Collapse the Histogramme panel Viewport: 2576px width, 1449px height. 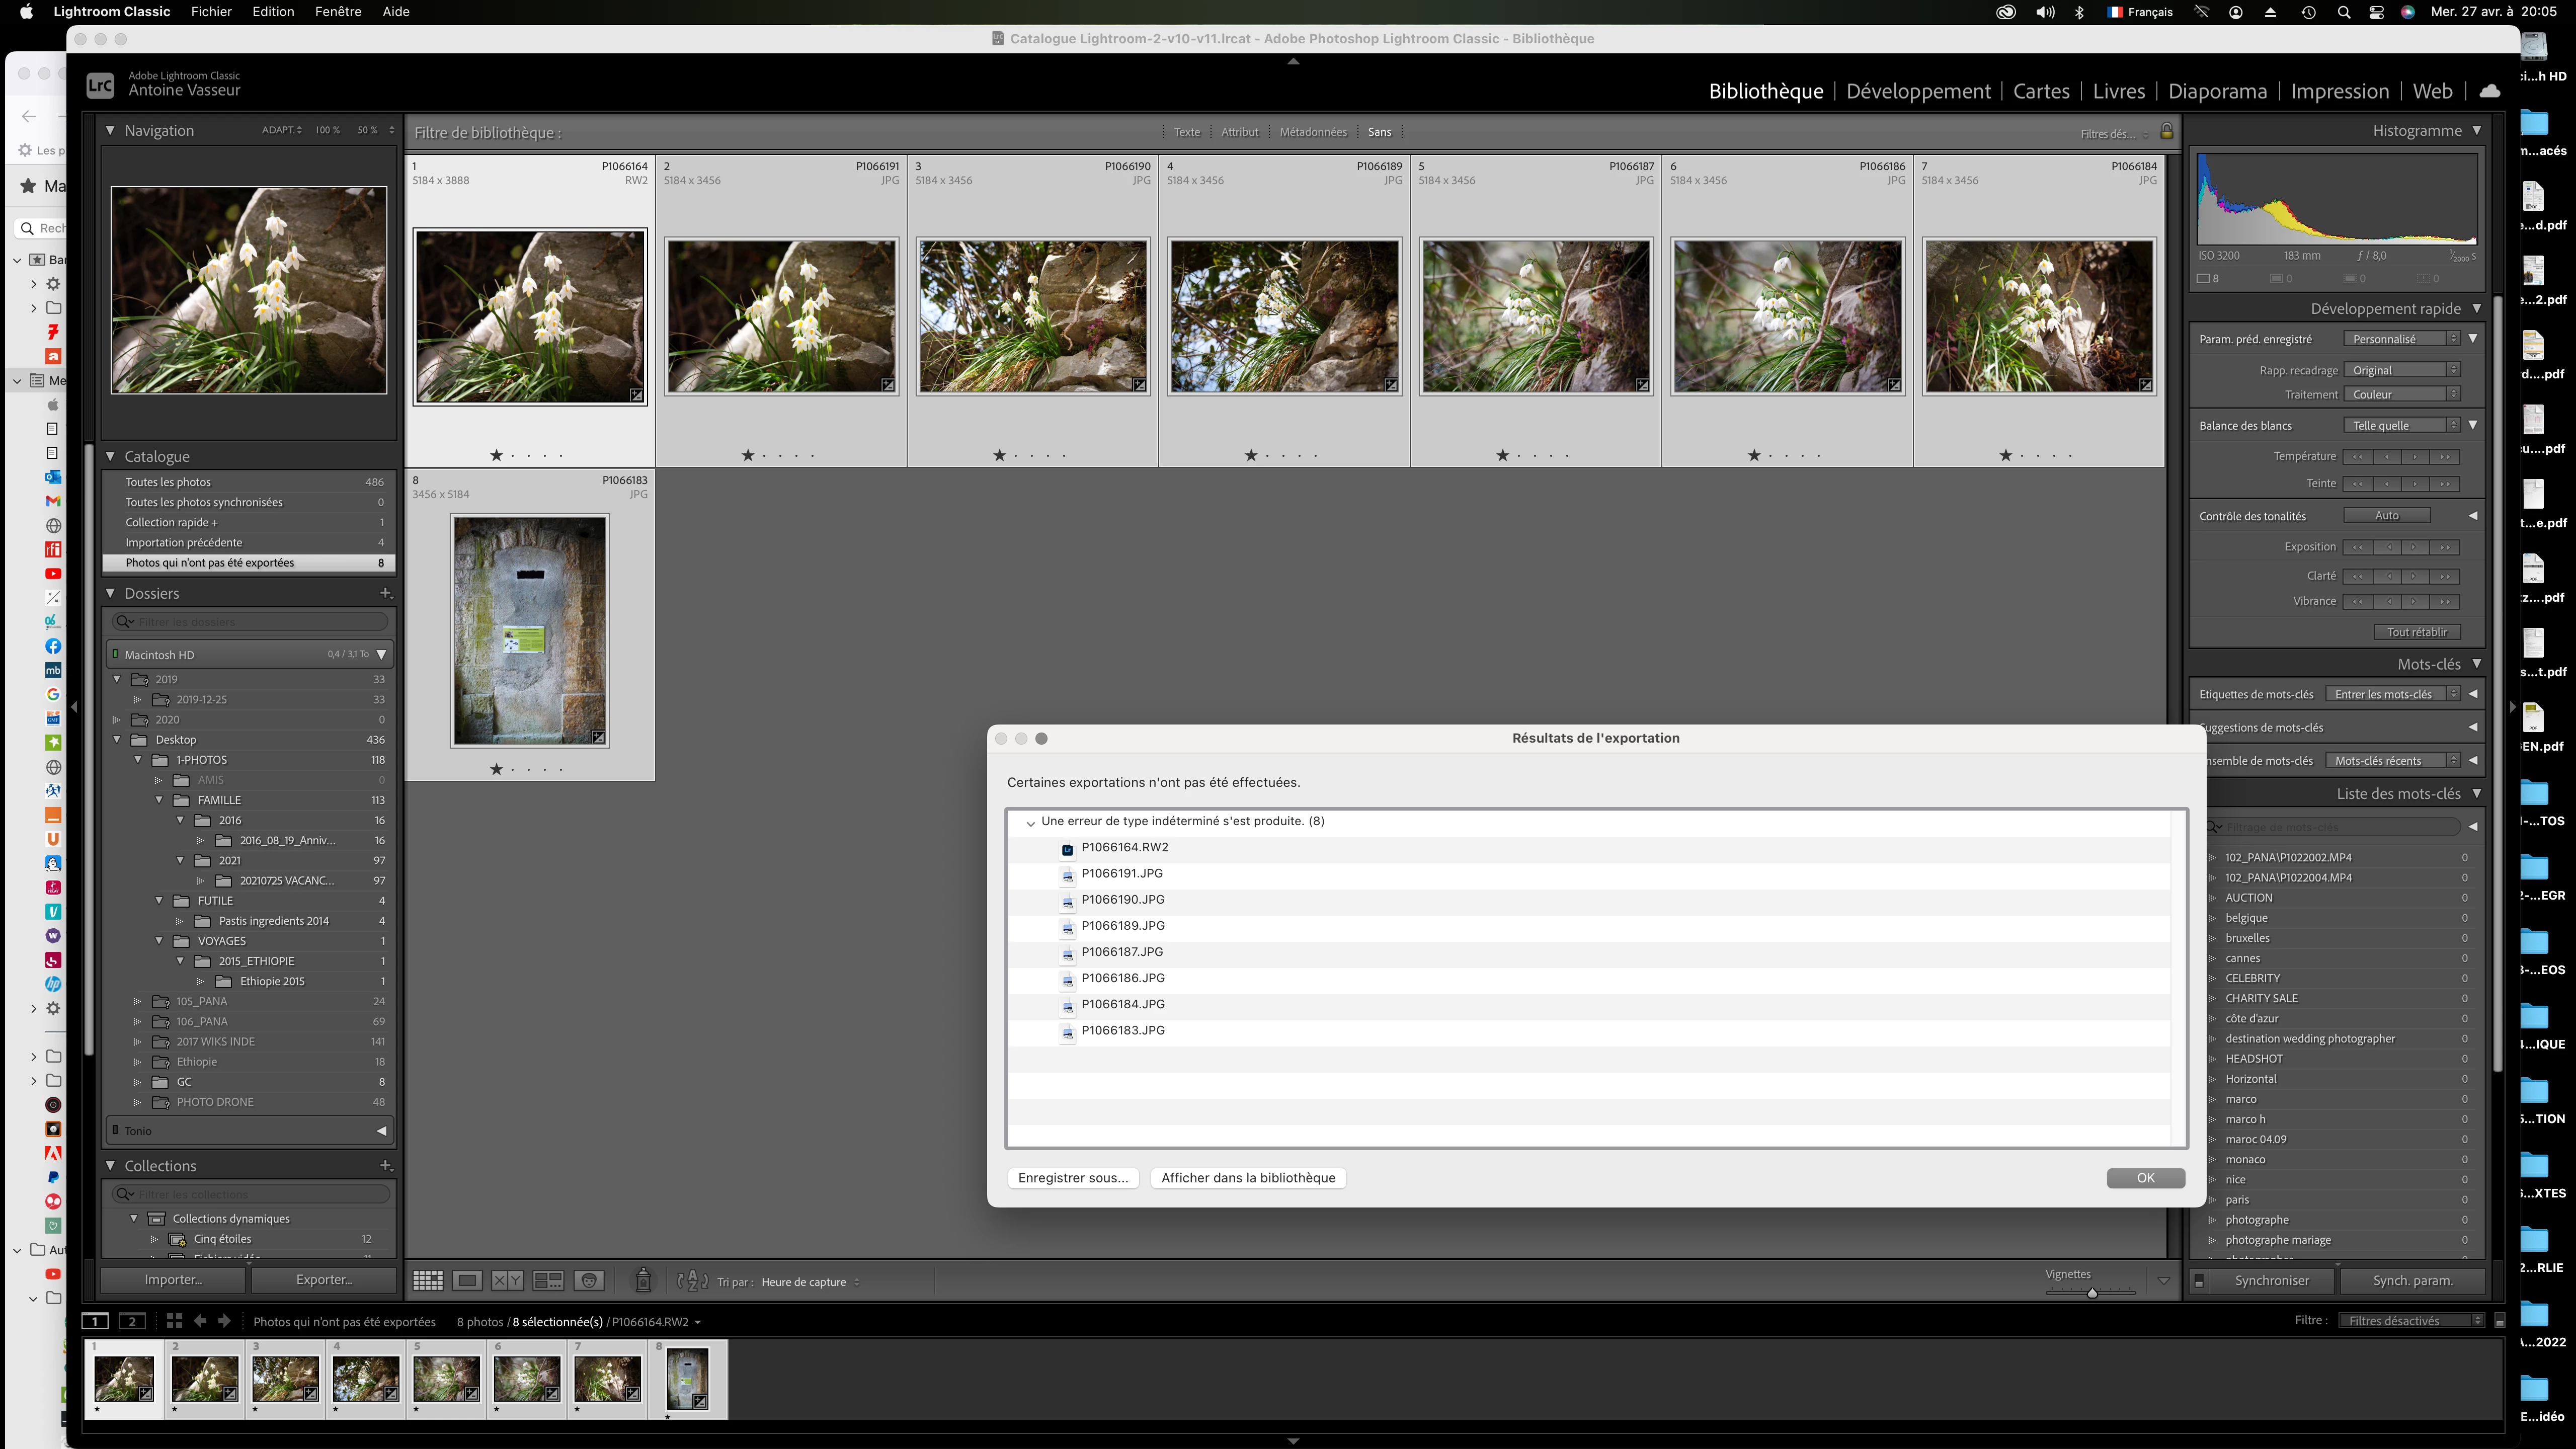tap(2477, 130)
